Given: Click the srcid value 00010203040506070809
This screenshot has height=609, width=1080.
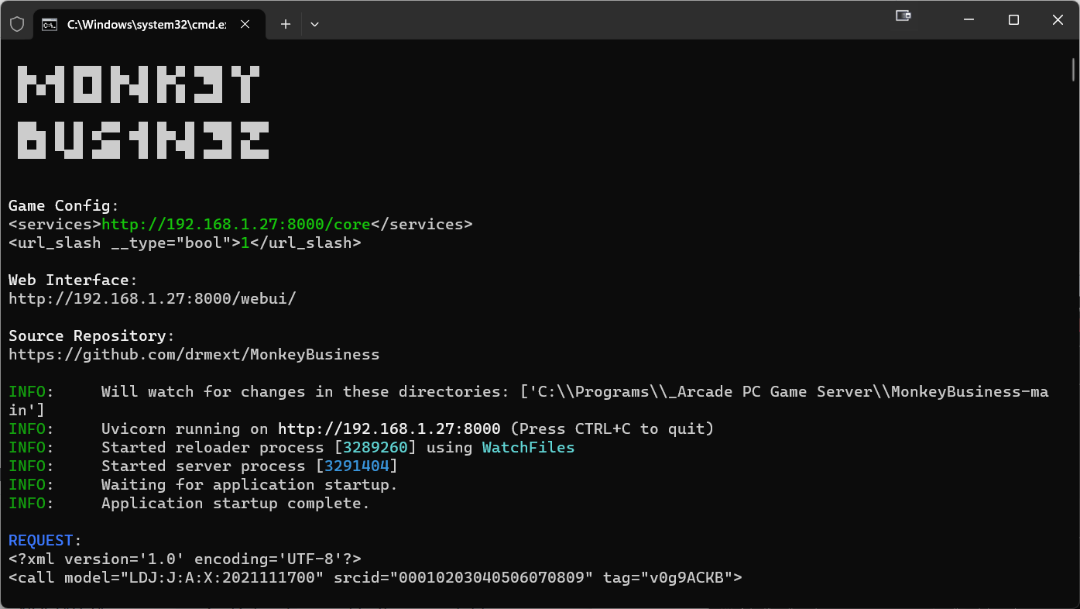Looking at the screenshot, I should point(492,577).
